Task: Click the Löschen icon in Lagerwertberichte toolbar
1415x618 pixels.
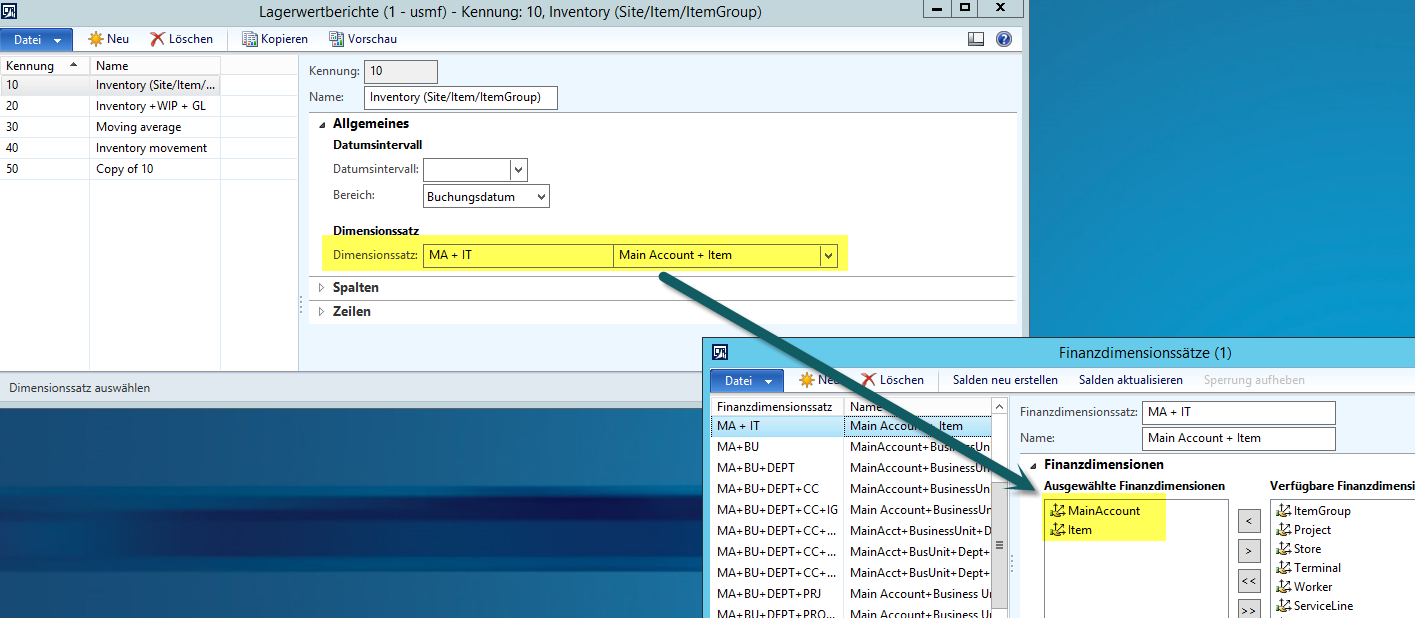Action: [x=158, y=39]
